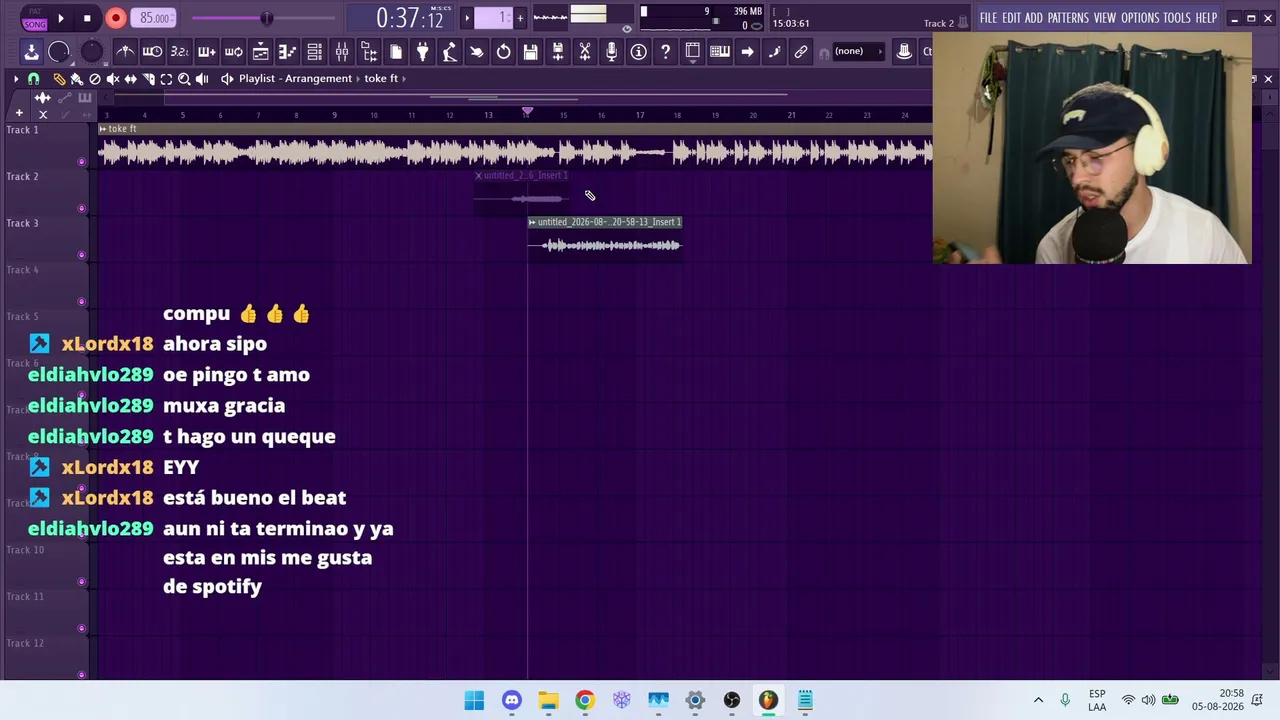The width and height of the screenshot is (1280, 720).
Task: Select the Playback speaker tool
Action: [203, 78]
